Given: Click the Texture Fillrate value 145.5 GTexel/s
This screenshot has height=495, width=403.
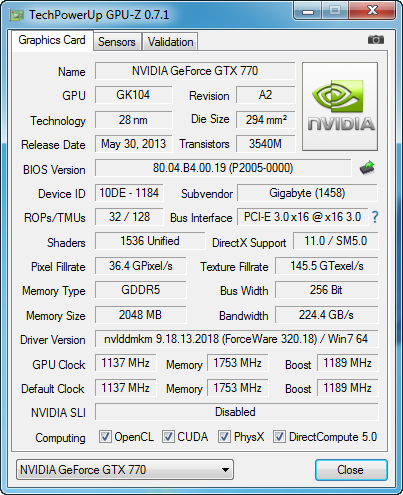Looking at the screenshot, I should coord(327,266).
